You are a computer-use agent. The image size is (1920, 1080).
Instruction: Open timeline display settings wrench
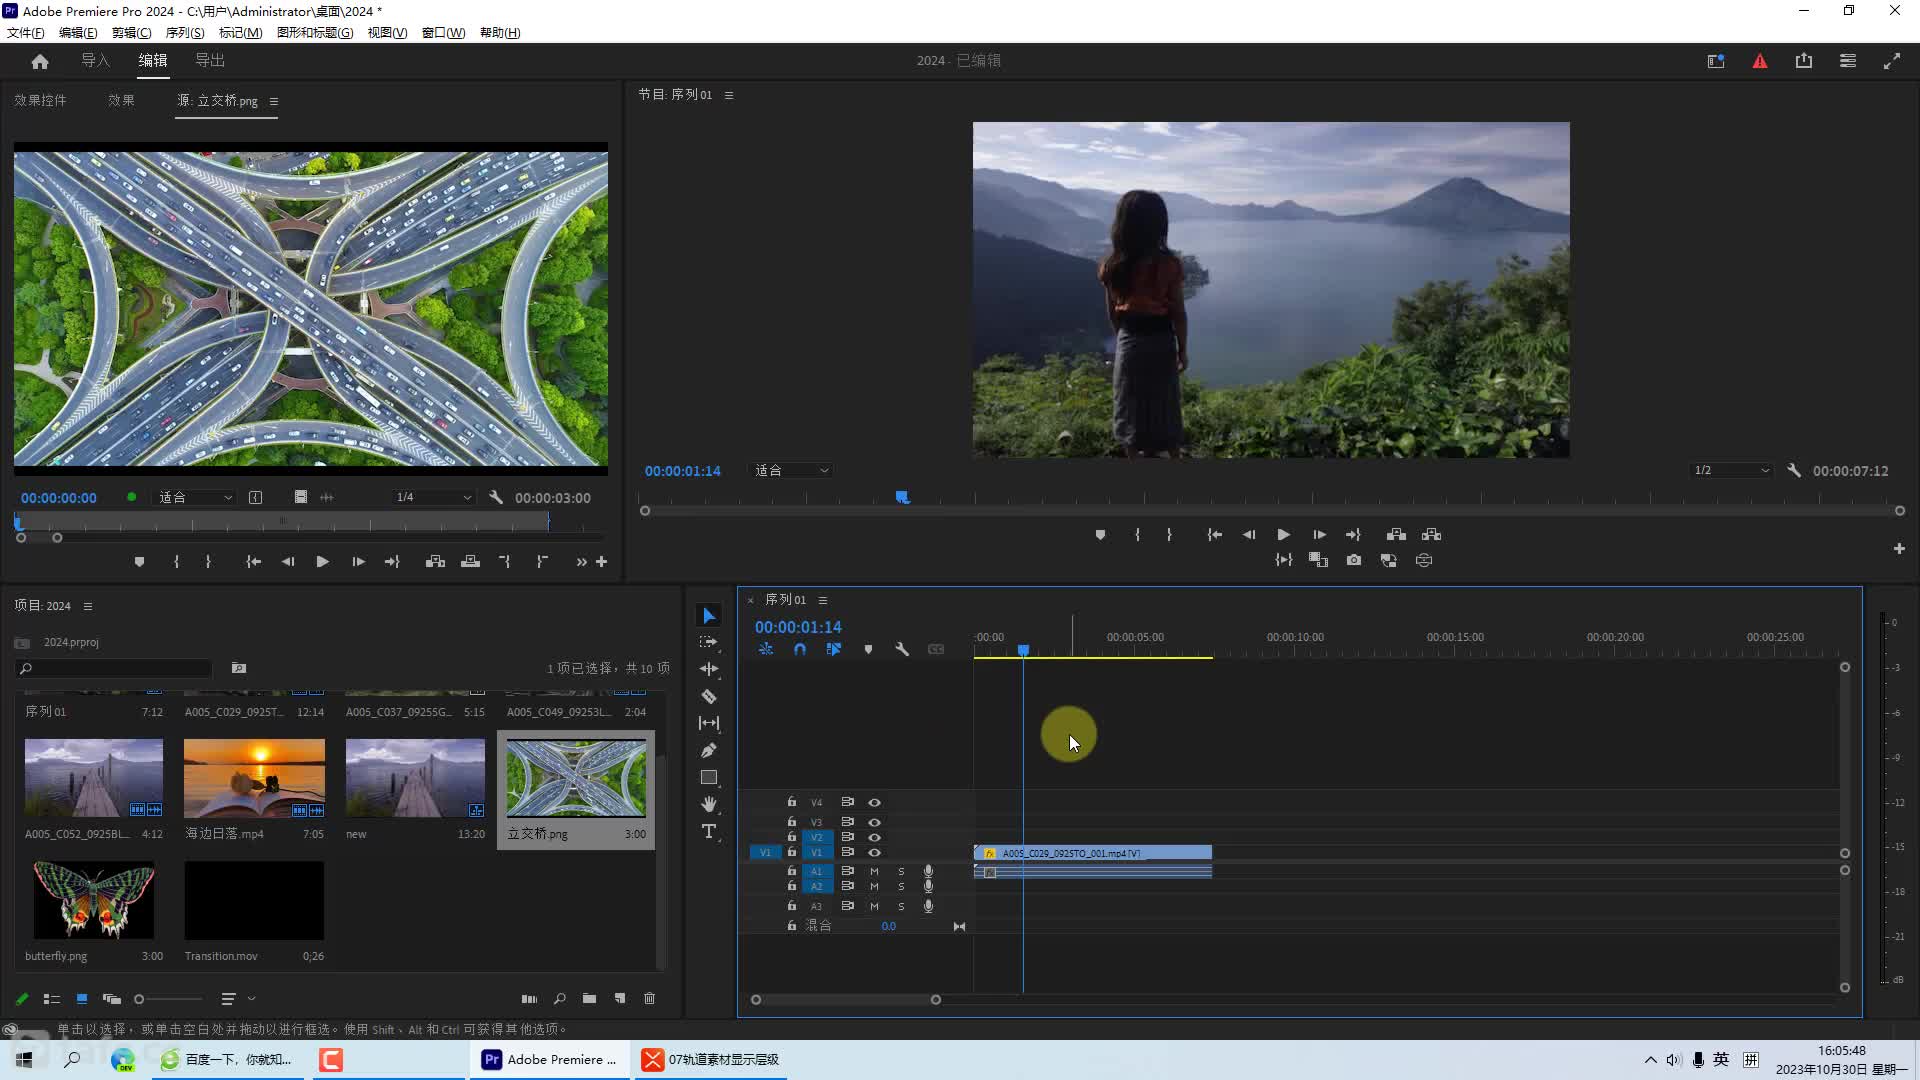pos(902,649)
